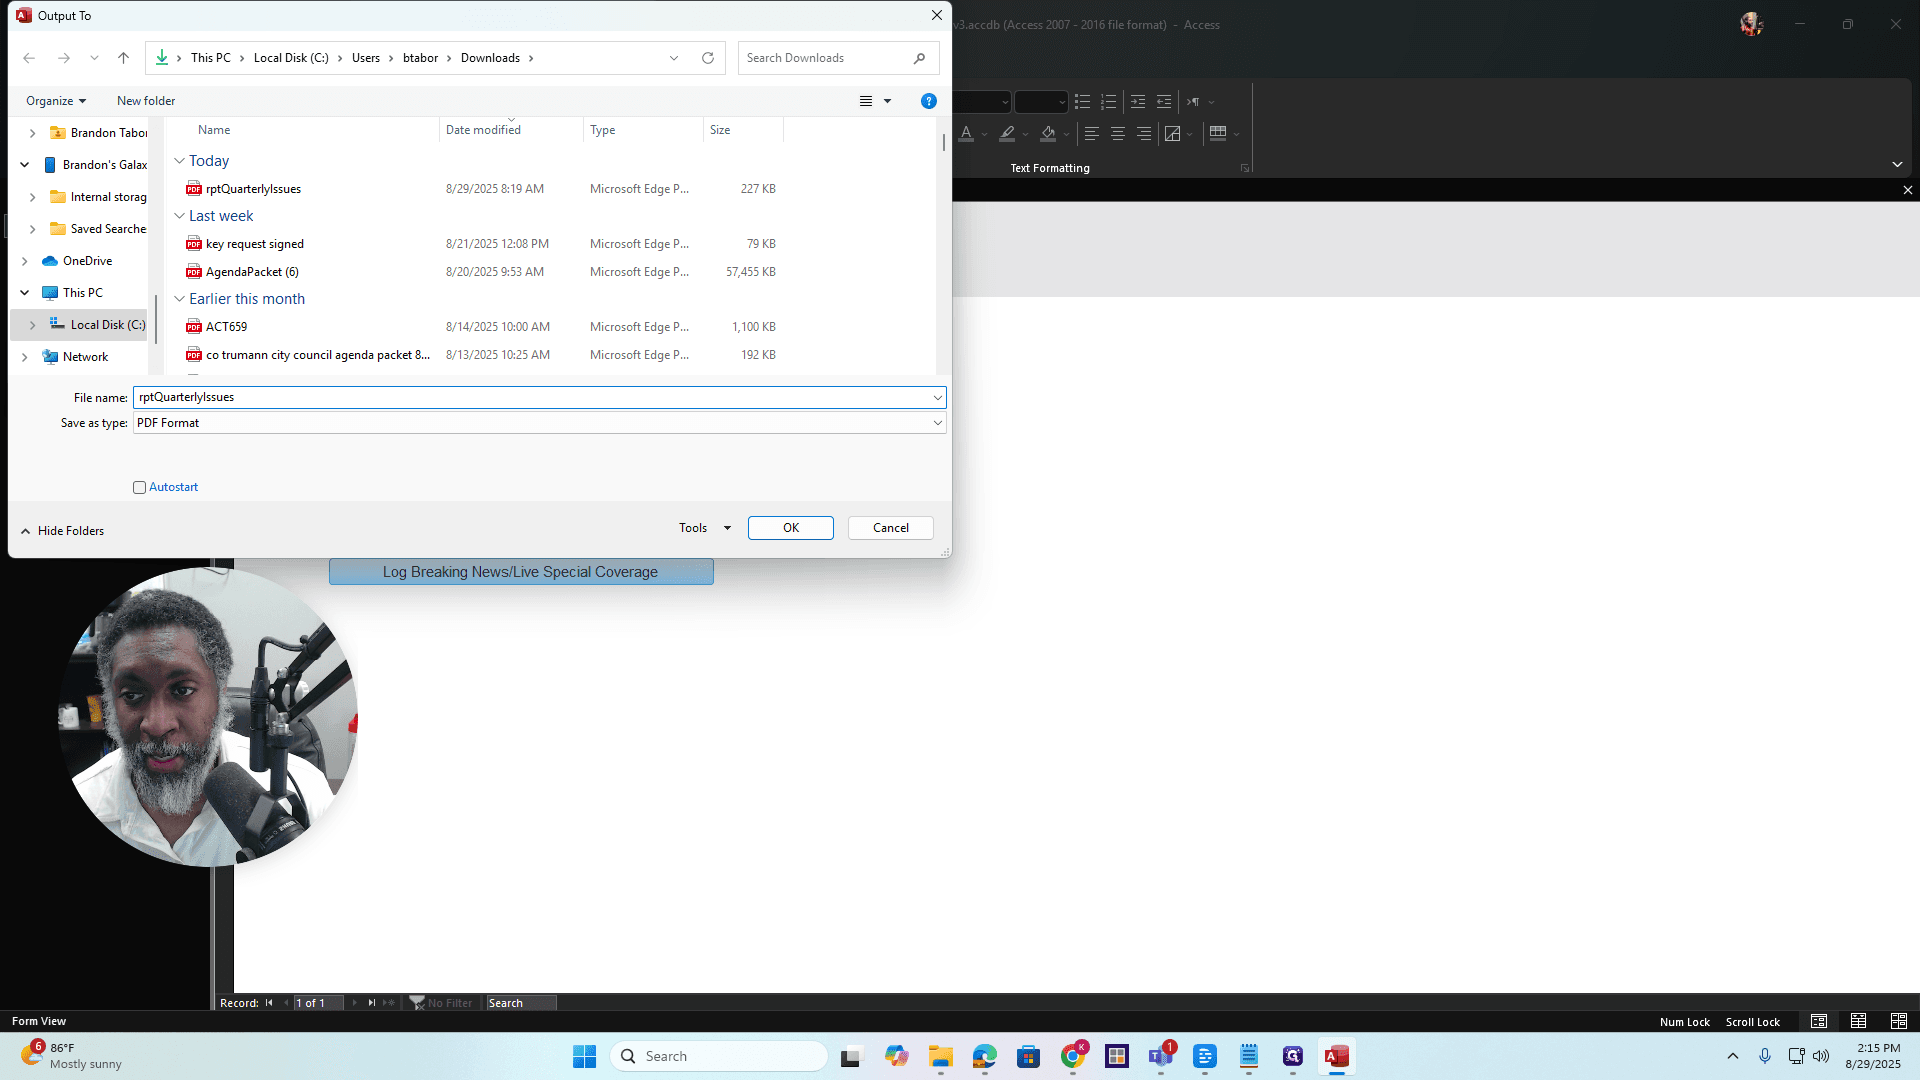Go up one folder level with the up arrow
This screenshot has height=1080, width=1920.
(123, 58)
